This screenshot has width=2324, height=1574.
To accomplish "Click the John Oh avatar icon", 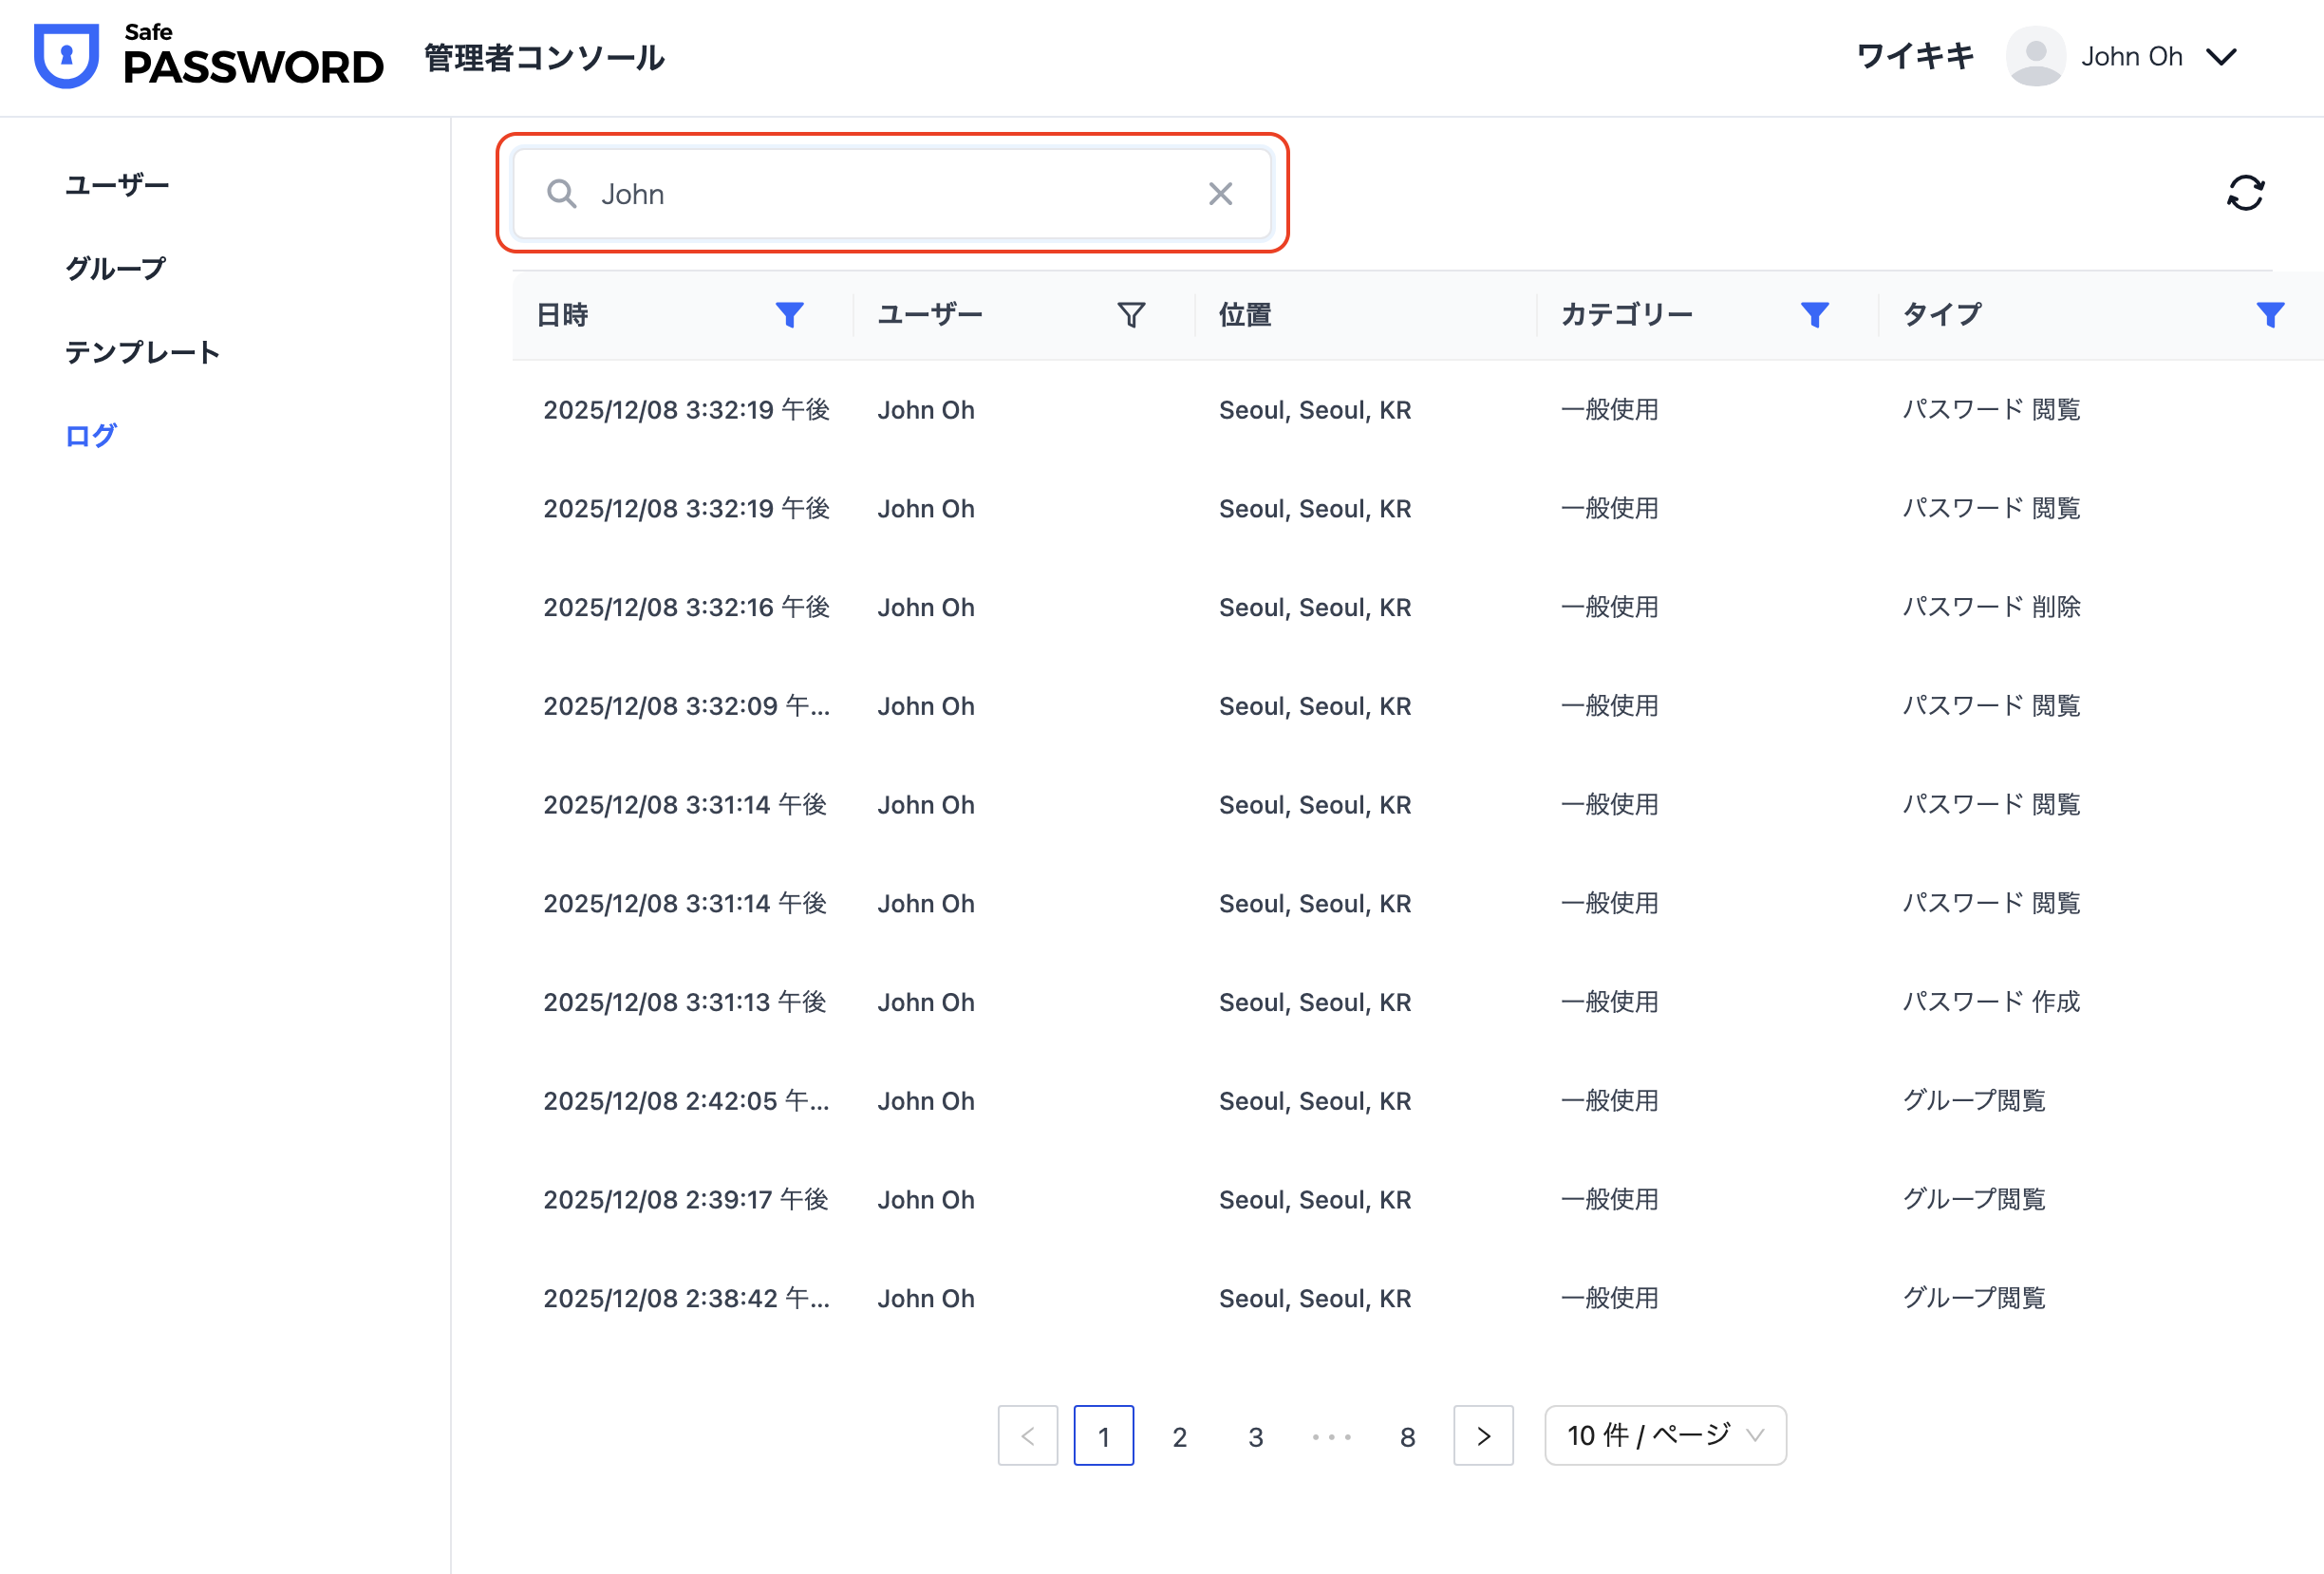I will 2035,56.
